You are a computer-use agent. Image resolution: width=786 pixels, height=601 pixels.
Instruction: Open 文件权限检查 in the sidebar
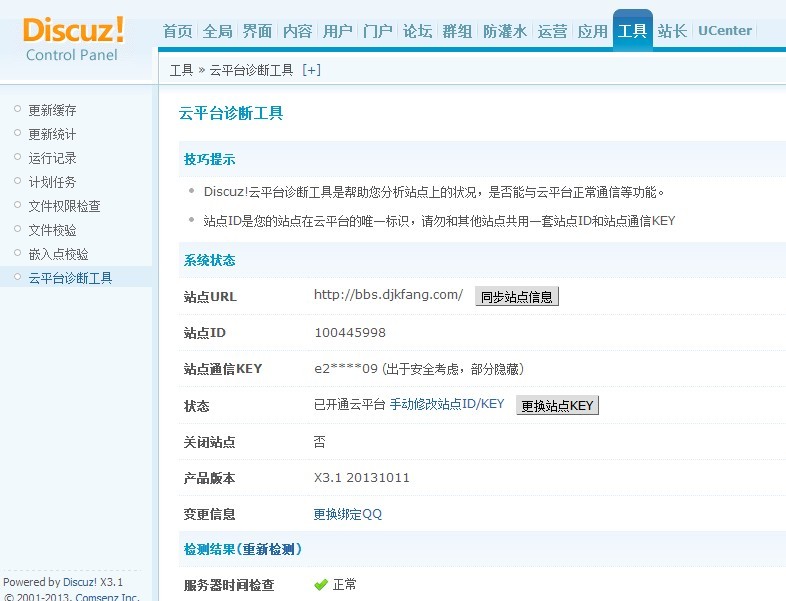tap(64, 206)
